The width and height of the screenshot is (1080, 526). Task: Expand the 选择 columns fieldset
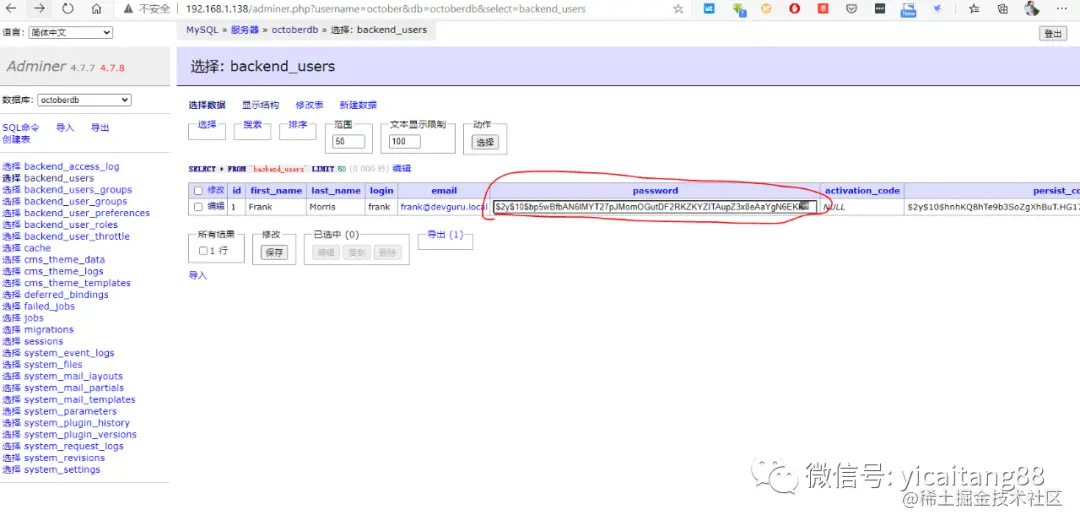207,125
